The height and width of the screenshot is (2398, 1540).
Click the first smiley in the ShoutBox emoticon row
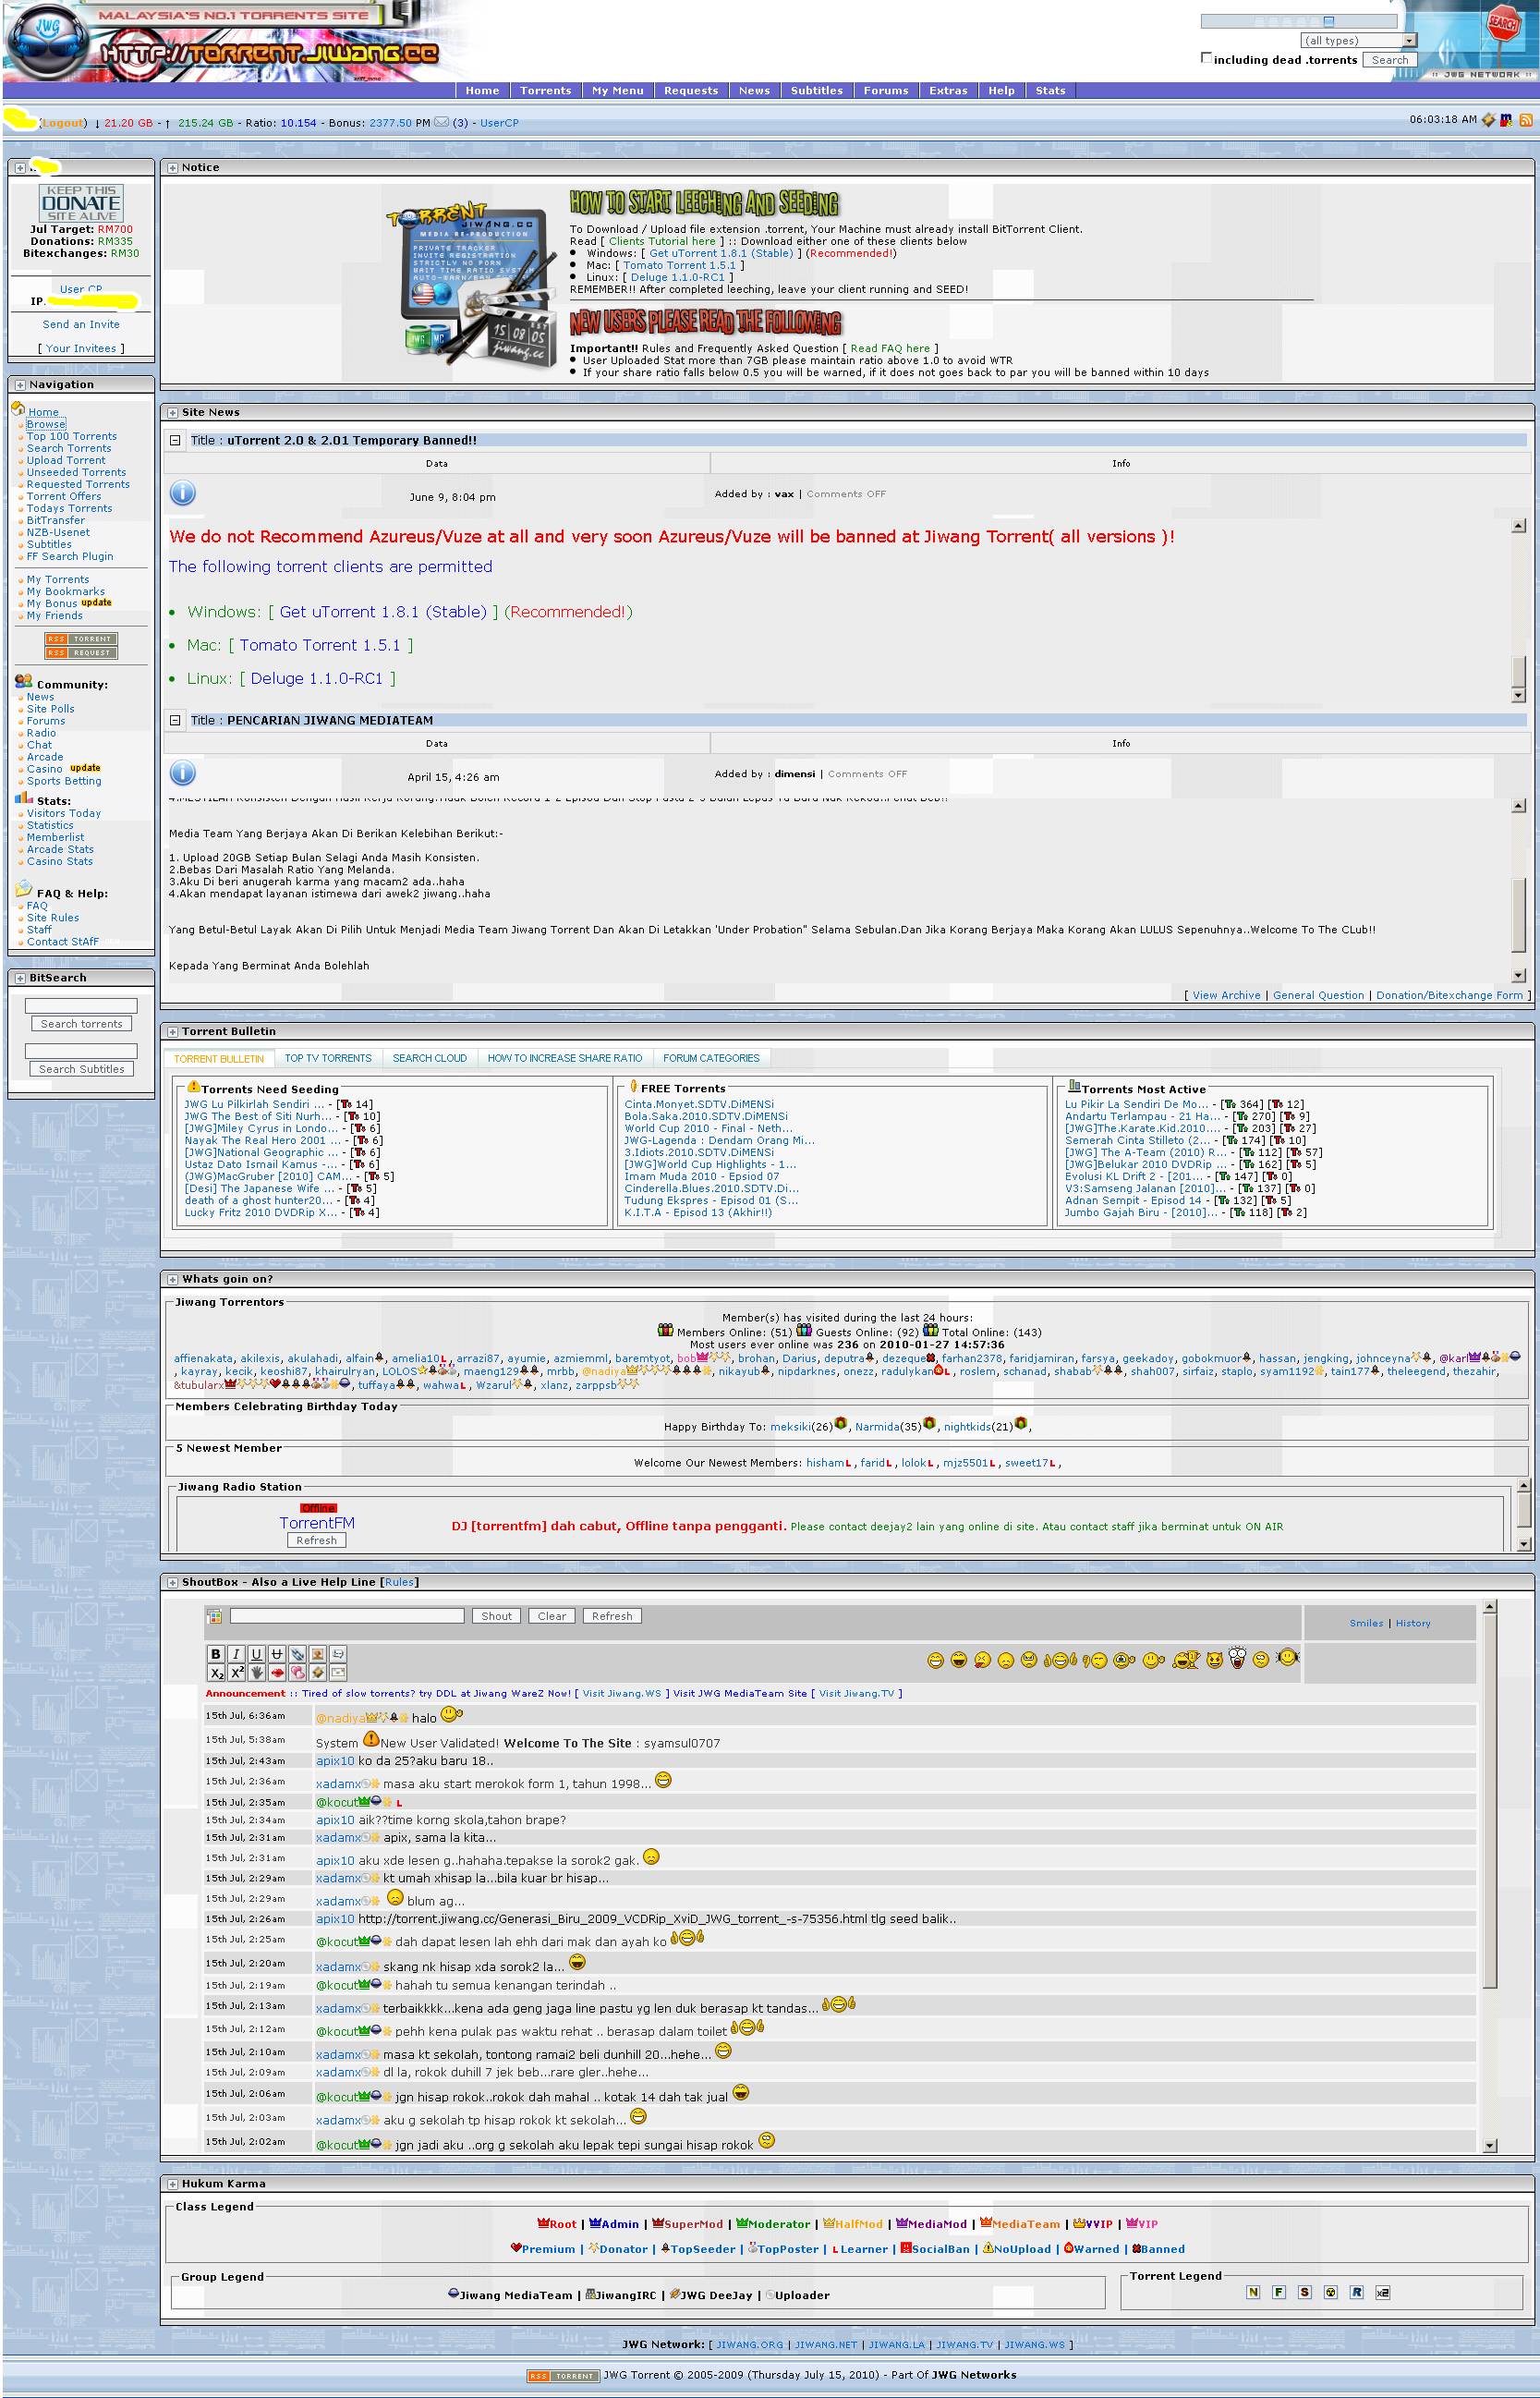pos(935,1661)
